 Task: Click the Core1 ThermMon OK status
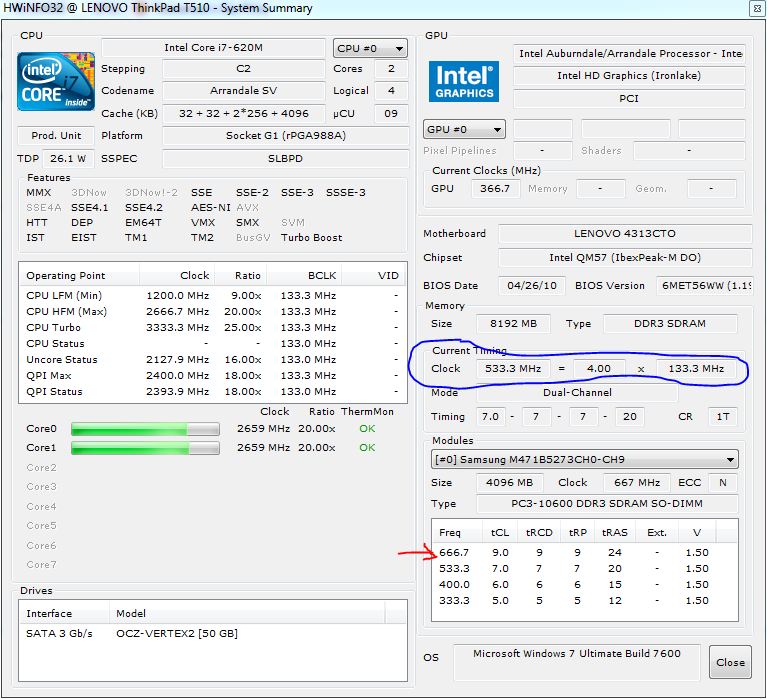click(367, 448)
